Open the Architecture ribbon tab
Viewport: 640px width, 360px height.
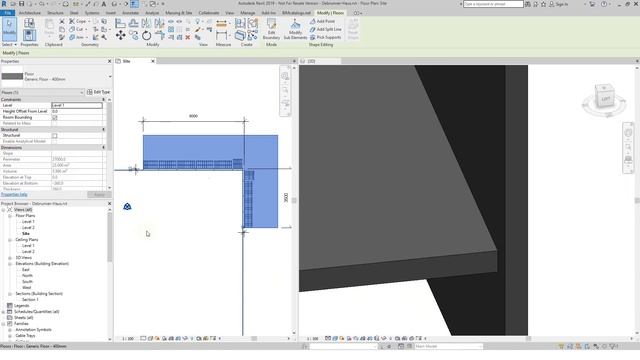tap(30, 13)
